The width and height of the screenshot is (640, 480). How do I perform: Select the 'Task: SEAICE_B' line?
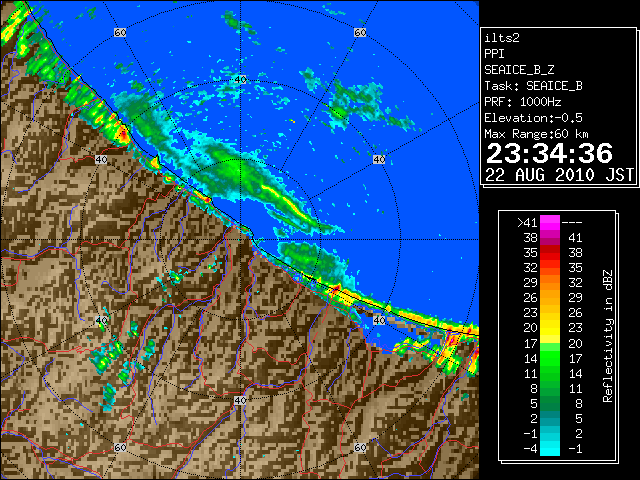click(x=533, y=86)
